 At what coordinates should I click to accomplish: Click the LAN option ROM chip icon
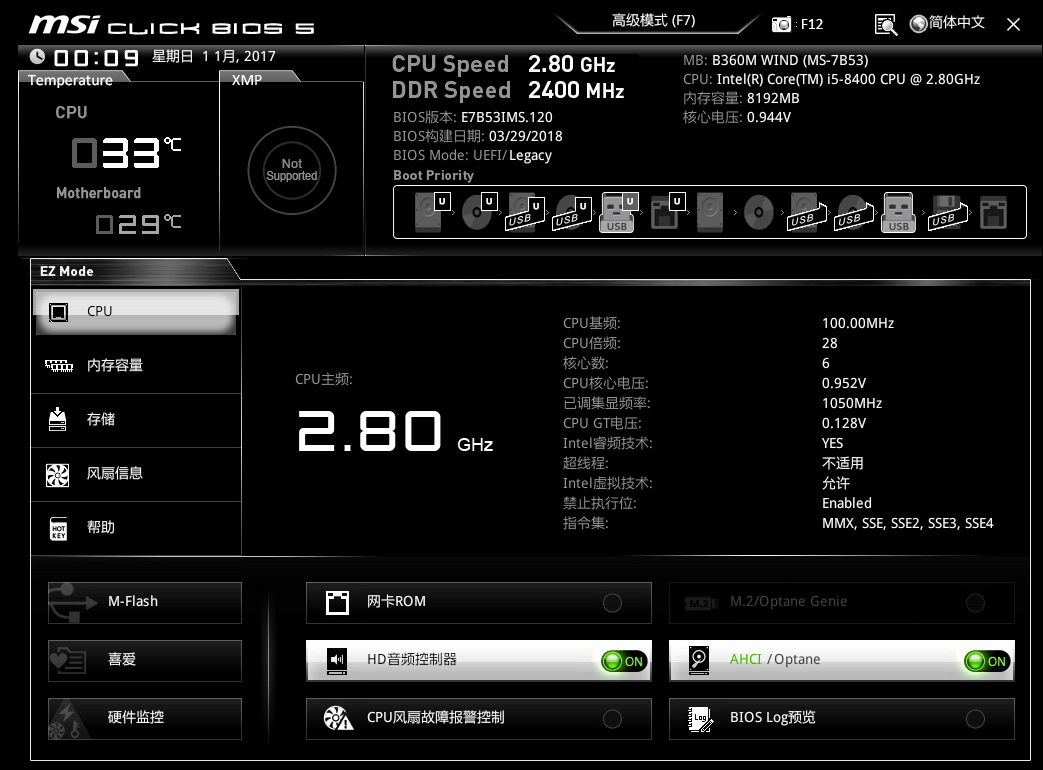pyautogui.click(x=337, y=602)
